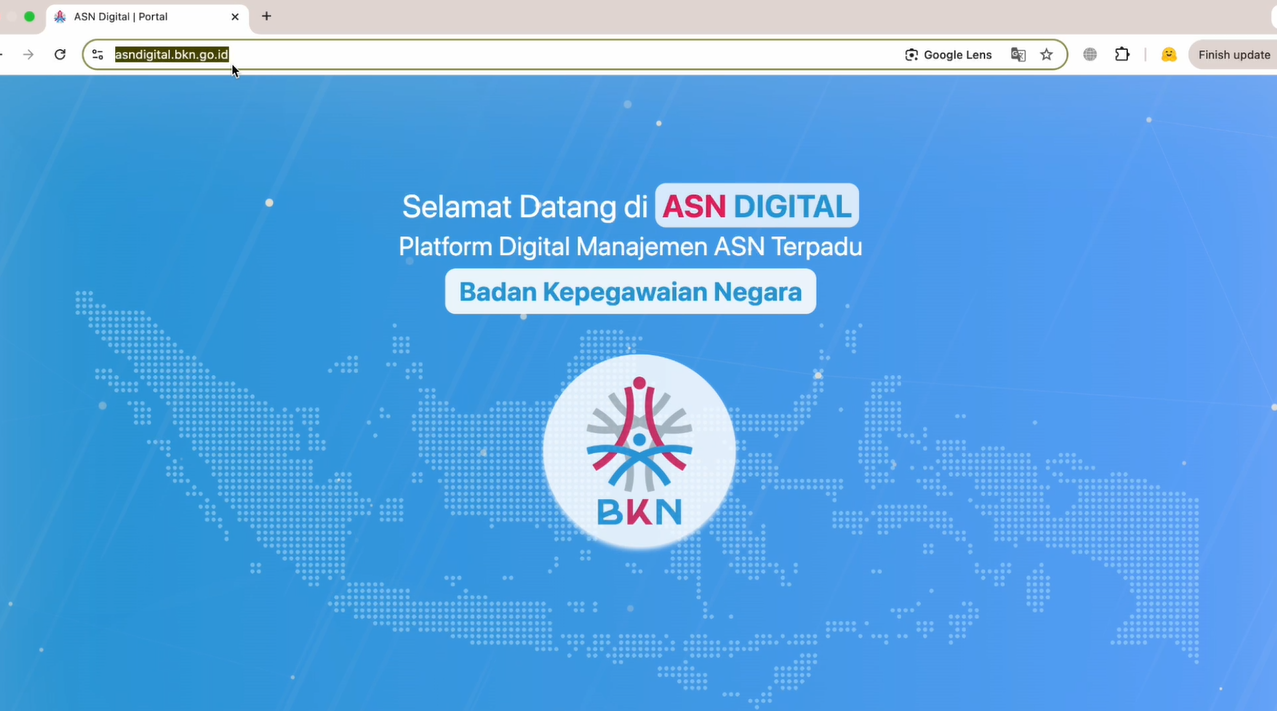Click the Selamat Datang di heading

click(x=525, y=206)
